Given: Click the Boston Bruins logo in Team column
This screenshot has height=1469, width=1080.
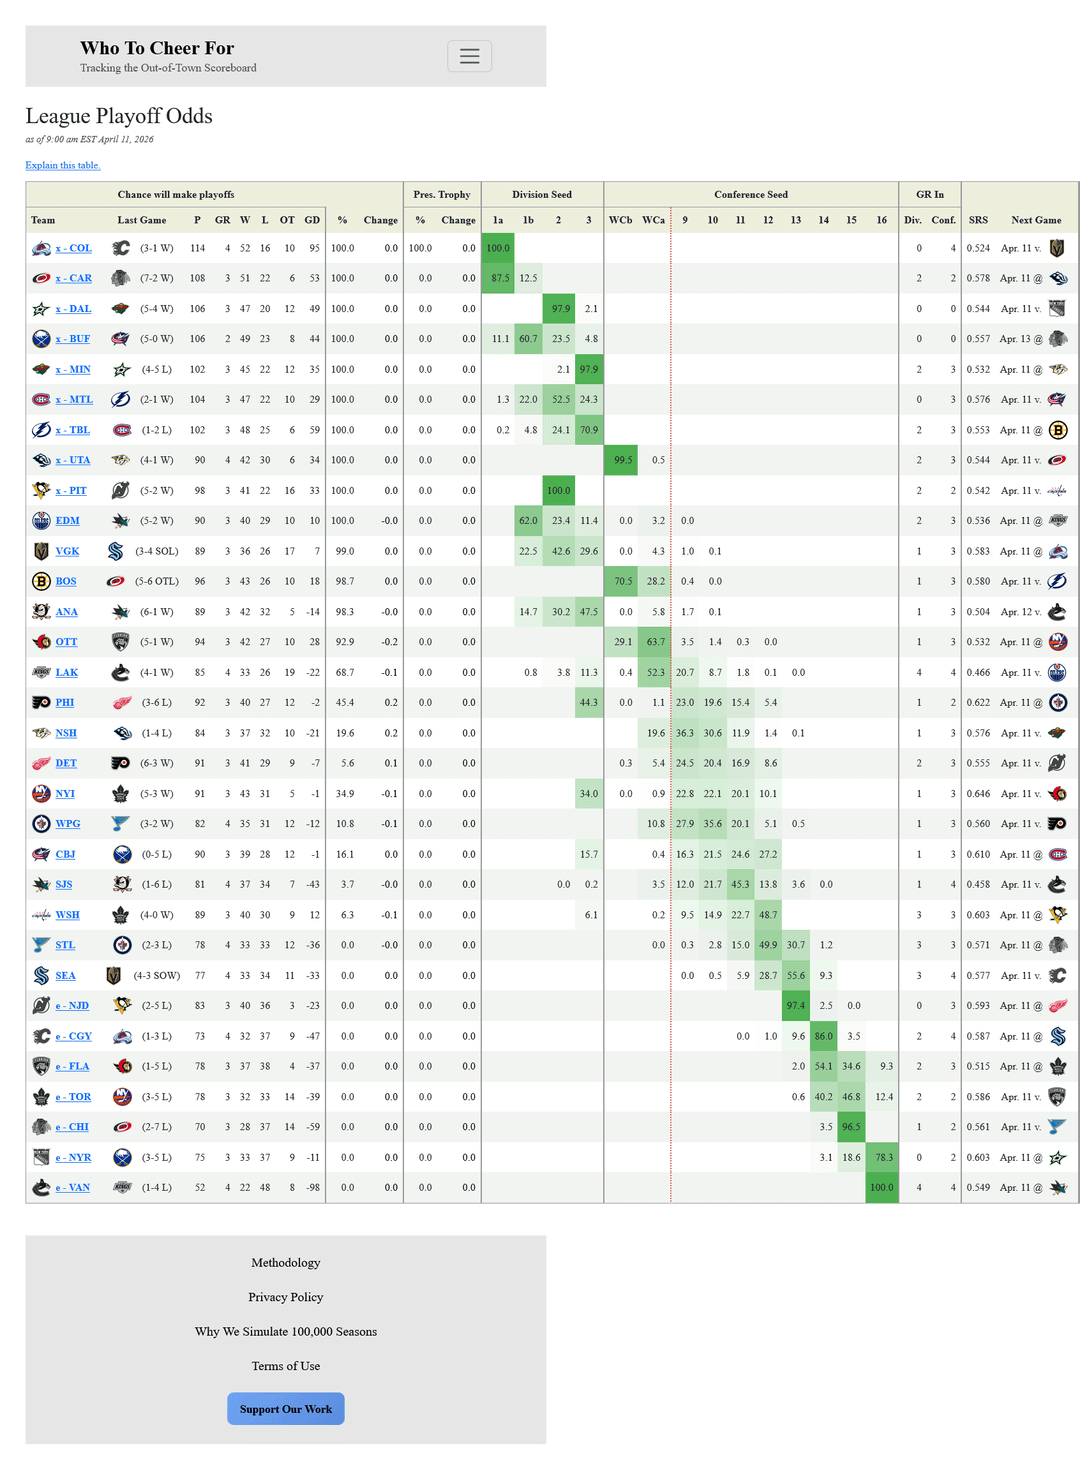Looking at the screenshot, I should [x=41, y=581].
